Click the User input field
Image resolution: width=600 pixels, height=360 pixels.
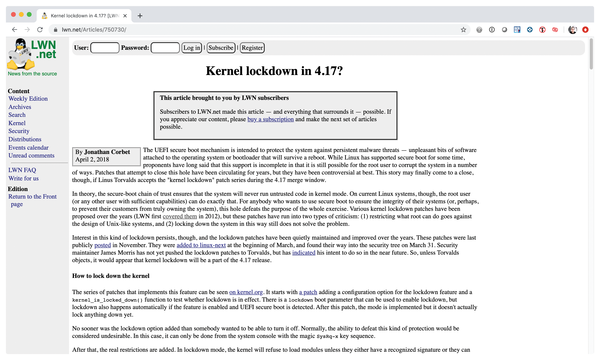point(105,48)
